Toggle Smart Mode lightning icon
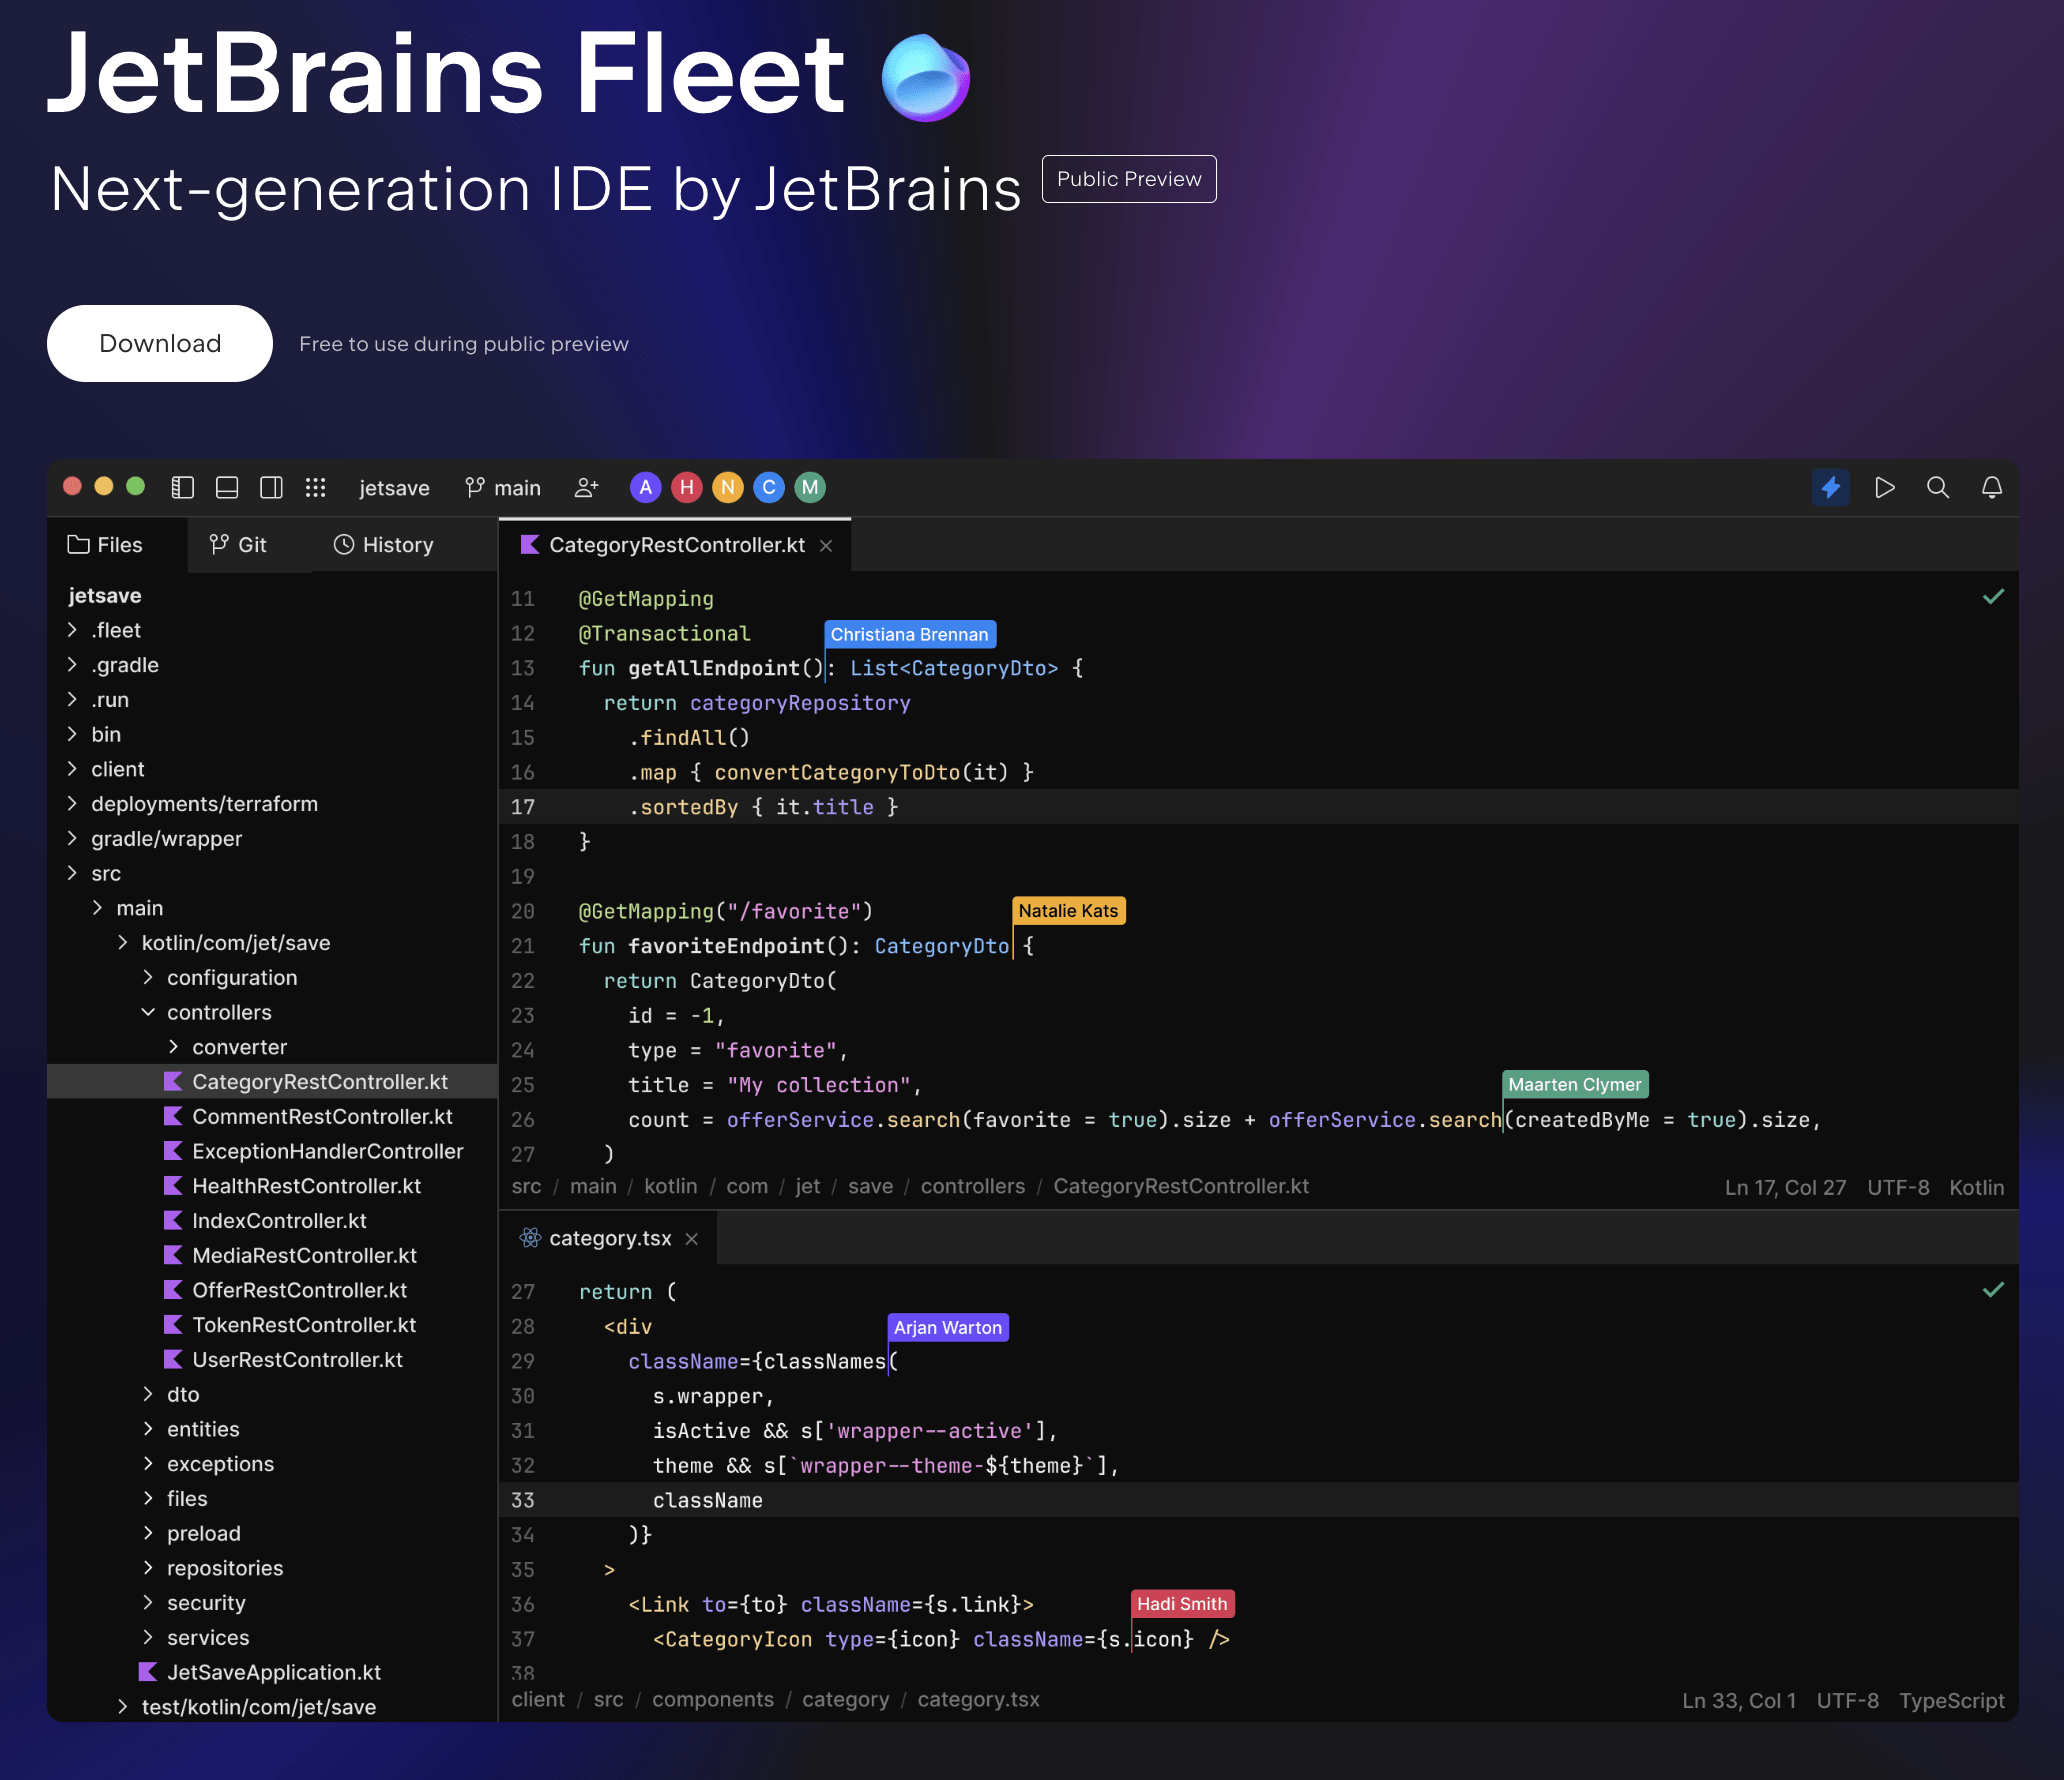Image resolution: width=2064 pixels, height=1780 pixels. (1830, 487)
